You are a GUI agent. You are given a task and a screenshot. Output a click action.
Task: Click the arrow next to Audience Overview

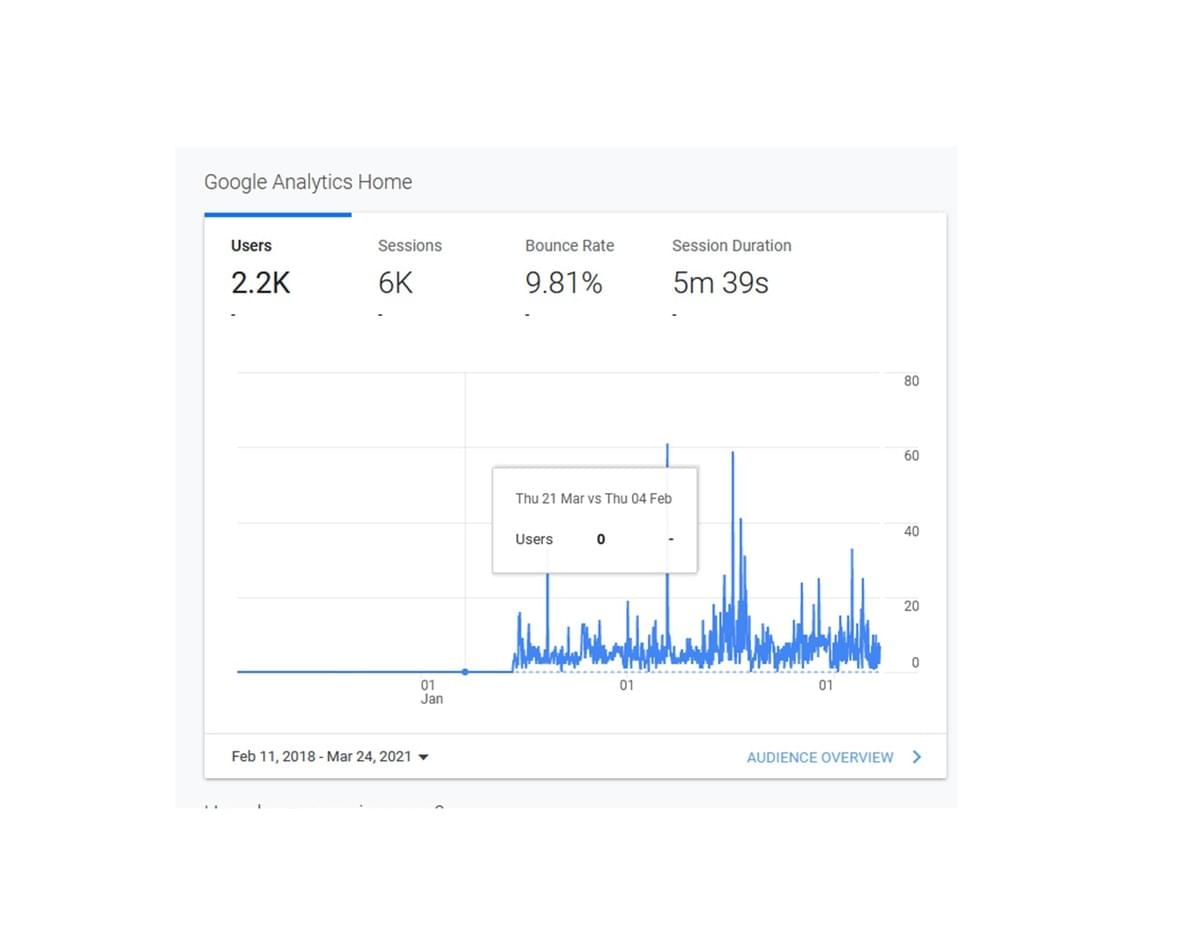pos(917,757)
